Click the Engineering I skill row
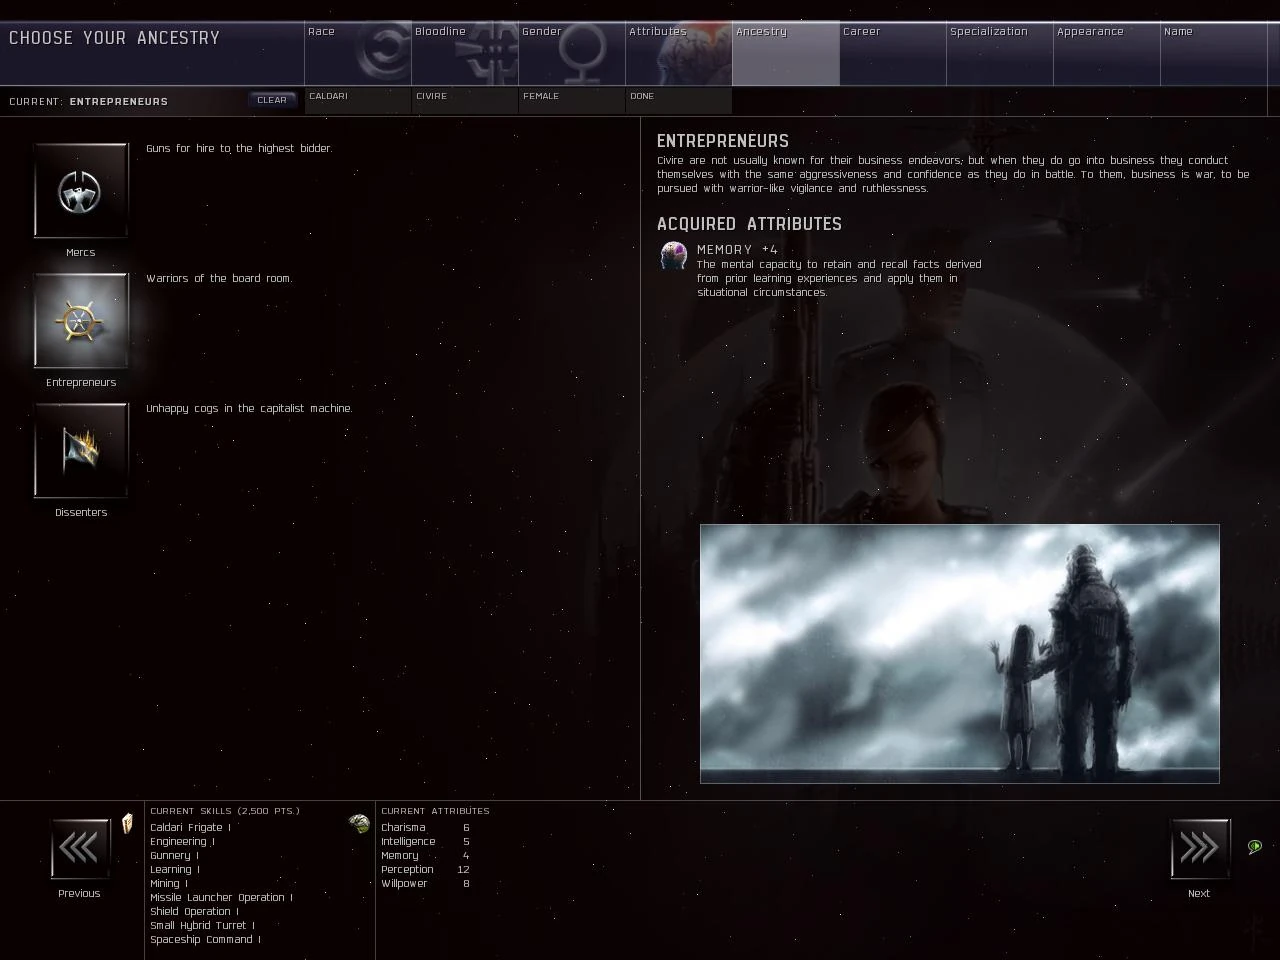This screenshot has height=960, width=1280. [x=182, y=841]
